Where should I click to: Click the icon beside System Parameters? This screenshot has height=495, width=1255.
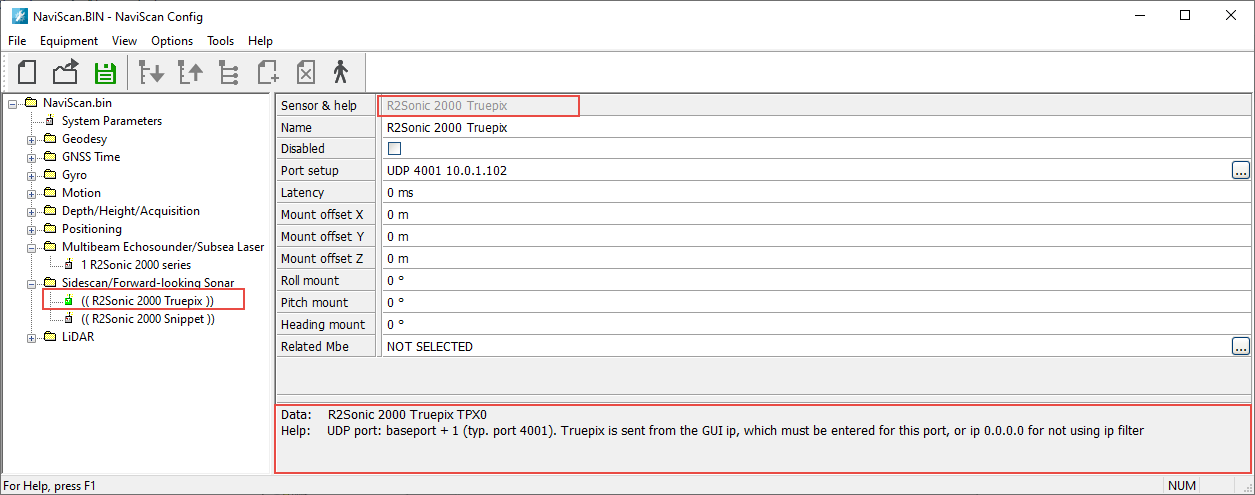tap(50, 121)
